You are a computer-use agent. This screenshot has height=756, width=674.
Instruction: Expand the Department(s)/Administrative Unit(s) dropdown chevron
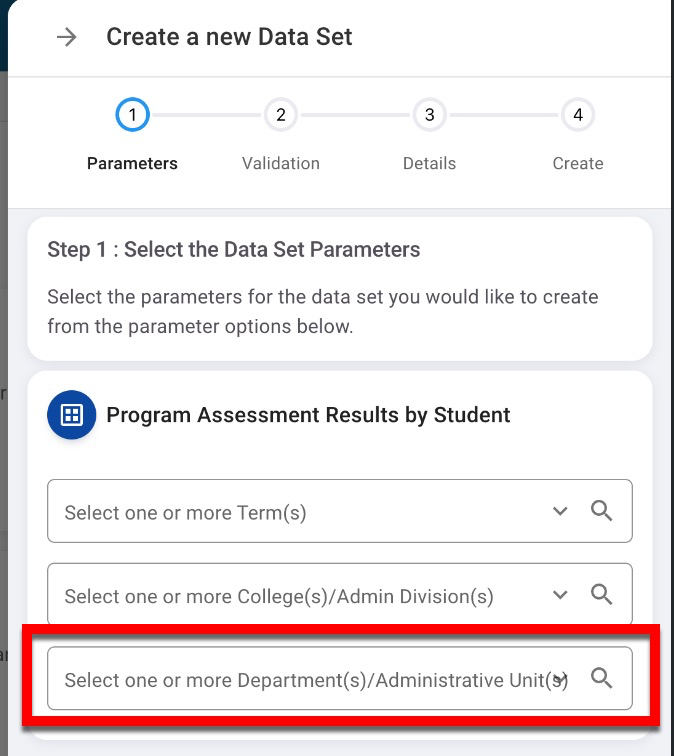click(x=560, y=679)
